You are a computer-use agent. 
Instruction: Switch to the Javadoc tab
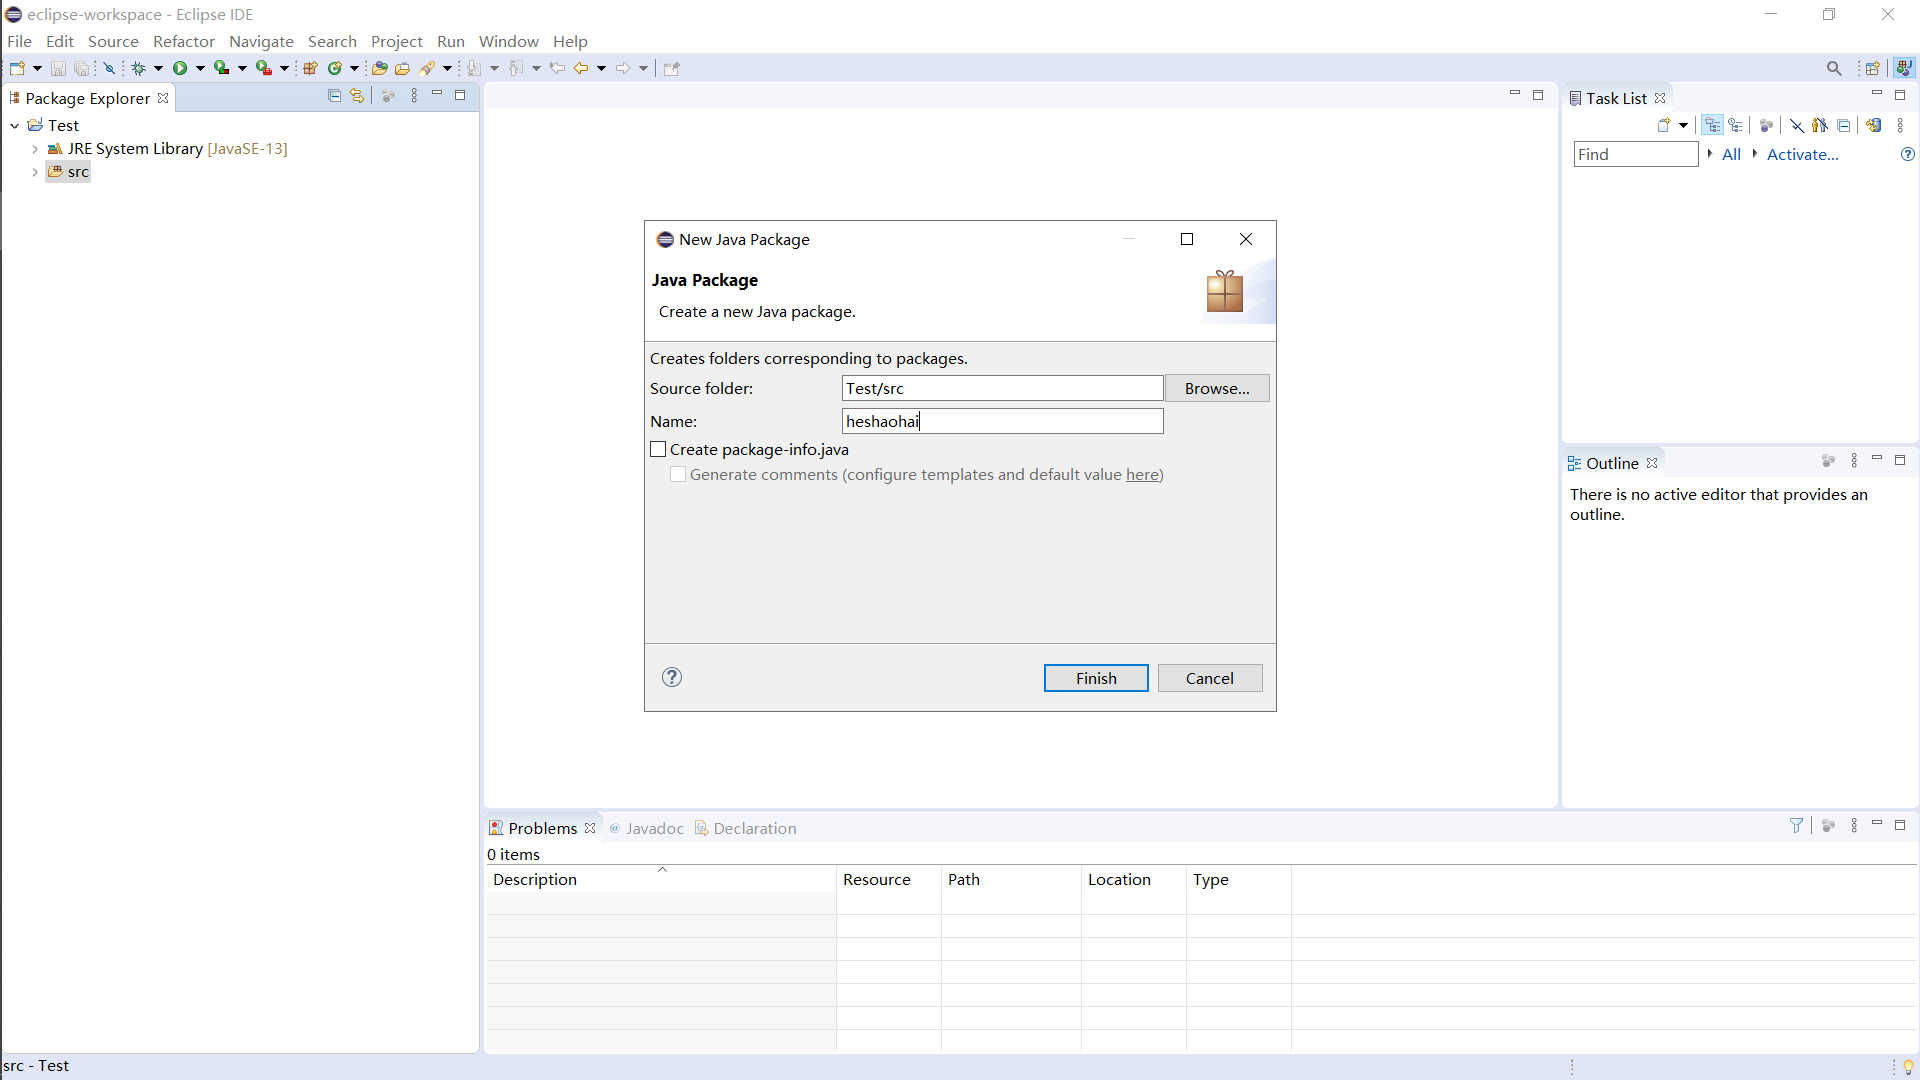pyautogui.click(x=647, y=828)
